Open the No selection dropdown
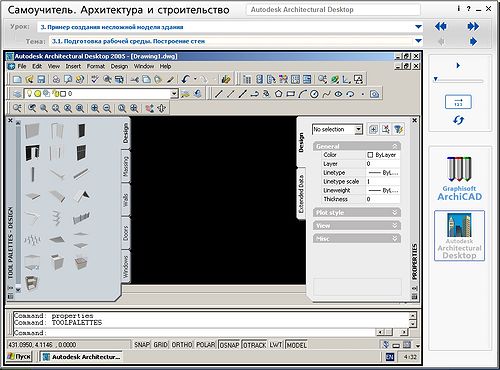This screenshot has height=370, width=500. (358, 129)
